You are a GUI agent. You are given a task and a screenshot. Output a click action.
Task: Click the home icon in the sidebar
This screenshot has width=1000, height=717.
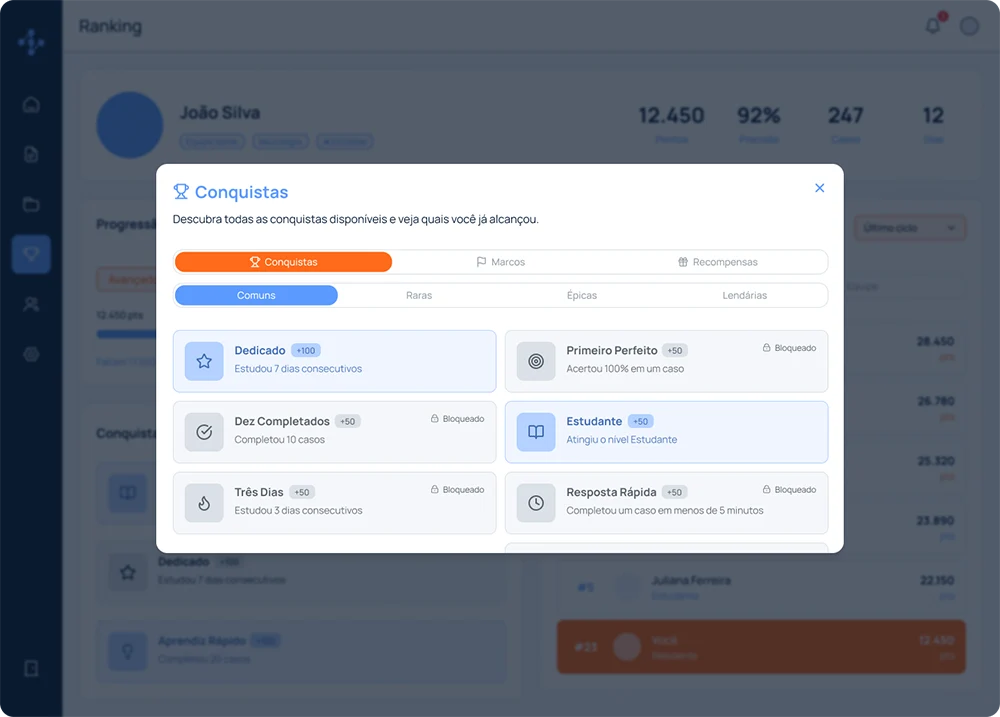(x=31, y=105)
